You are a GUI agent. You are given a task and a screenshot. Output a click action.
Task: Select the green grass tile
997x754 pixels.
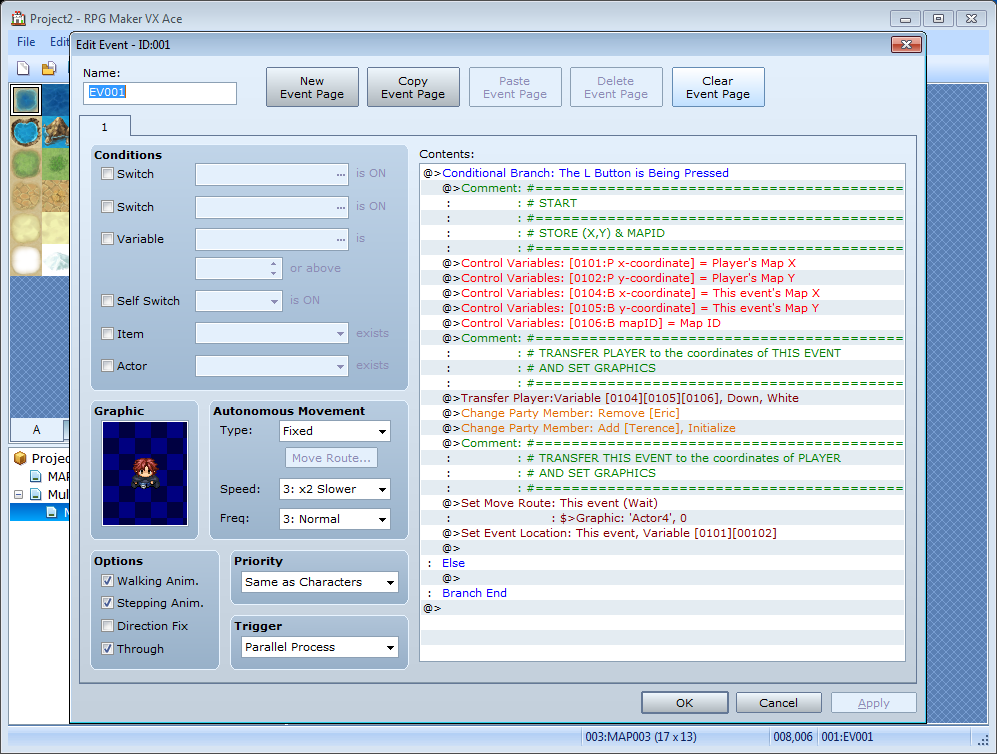26,164
